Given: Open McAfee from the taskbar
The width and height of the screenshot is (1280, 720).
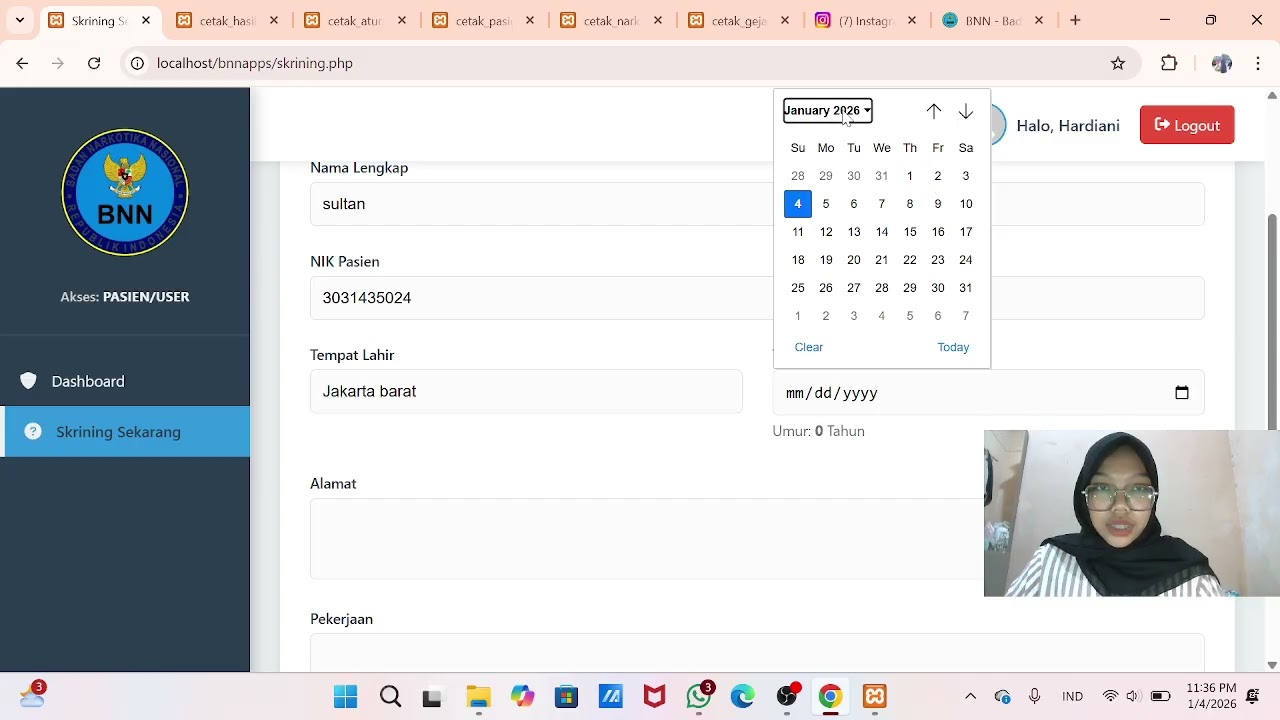Looking at the screenshot, I should point(654,697).
